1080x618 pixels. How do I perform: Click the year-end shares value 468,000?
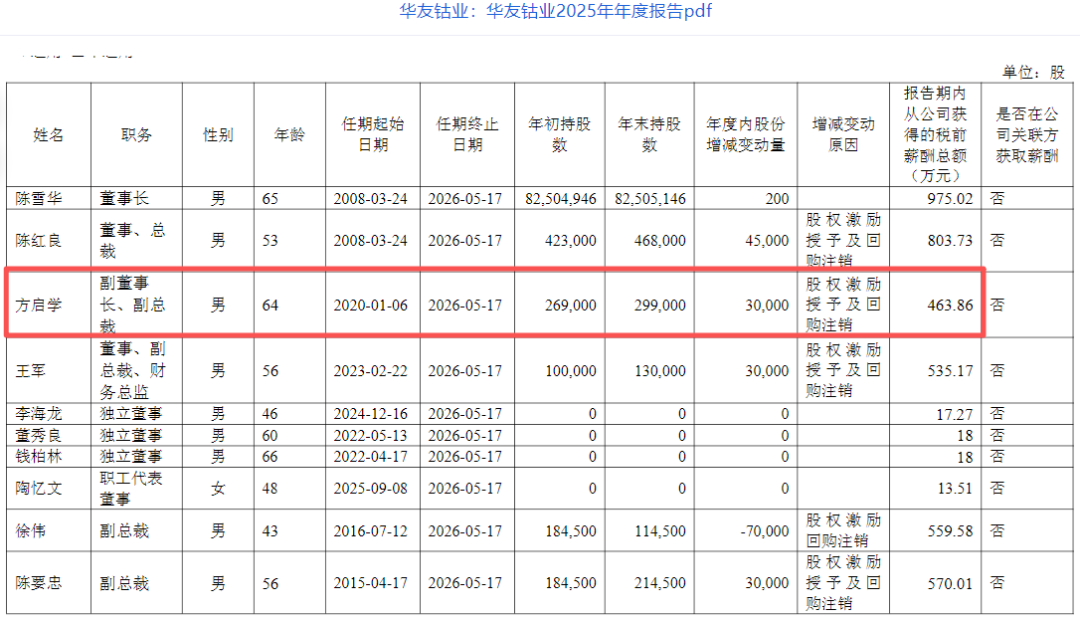tap(660, 240)
